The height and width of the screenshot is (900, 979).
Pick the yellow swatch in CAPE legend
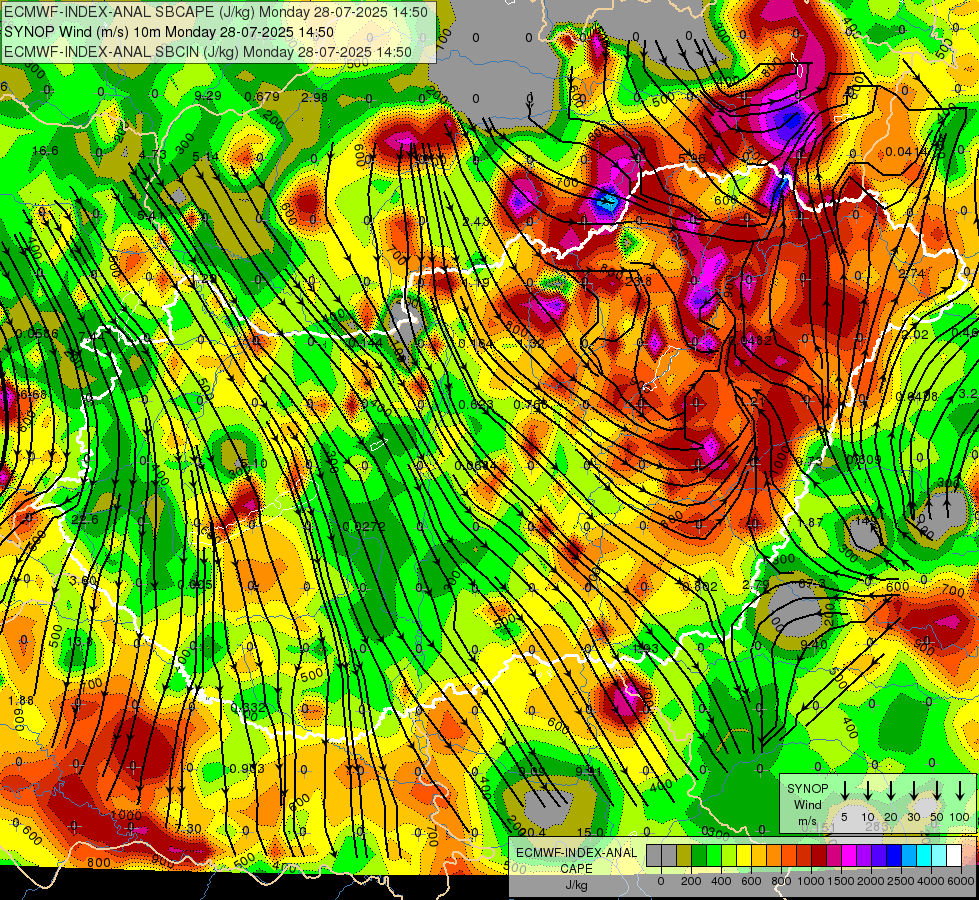tap(744, 856)
